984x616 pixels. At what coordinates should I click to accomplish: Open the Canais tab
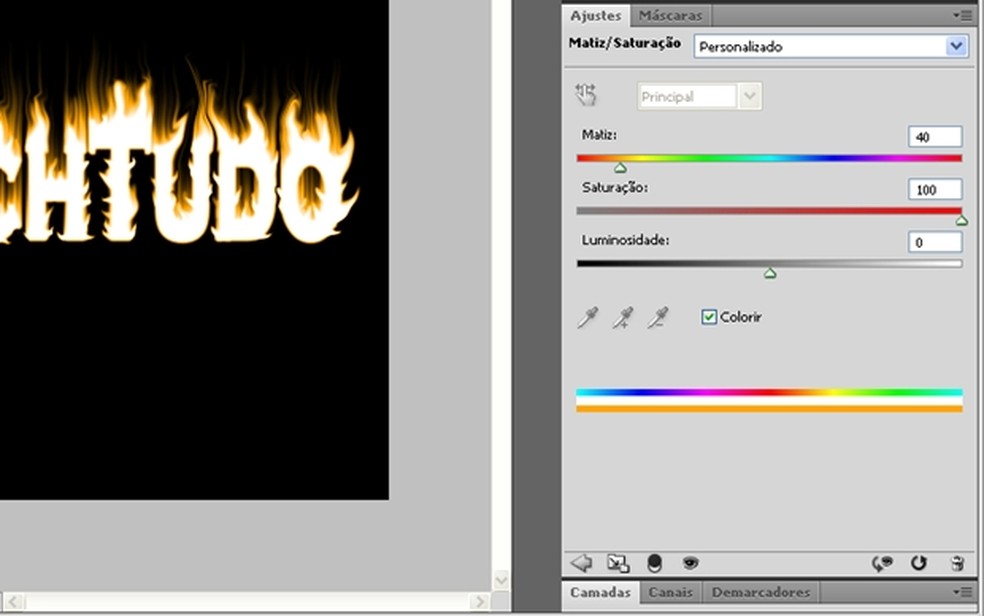[x=670, y=592]
